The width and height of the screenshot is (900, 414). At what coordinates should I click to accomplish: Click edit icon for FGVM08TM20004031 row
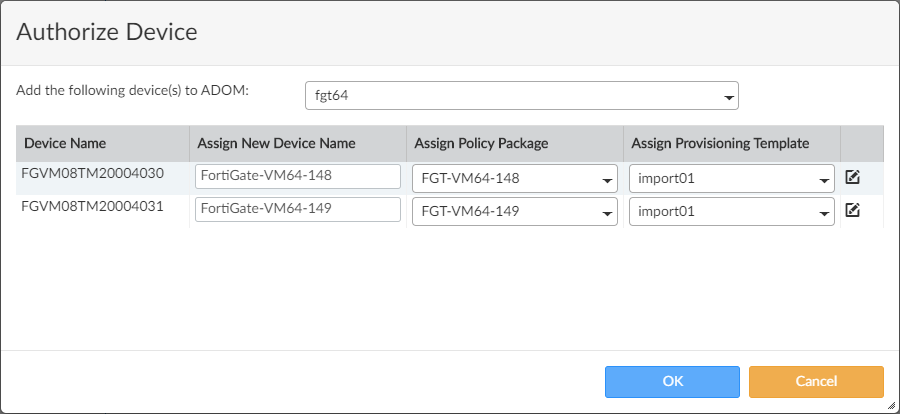tap(852, 210)
